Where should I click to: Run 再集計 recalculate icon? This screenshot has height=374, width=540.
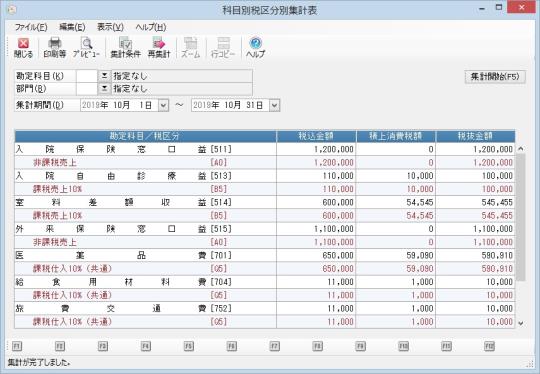(x=159, y=47)
